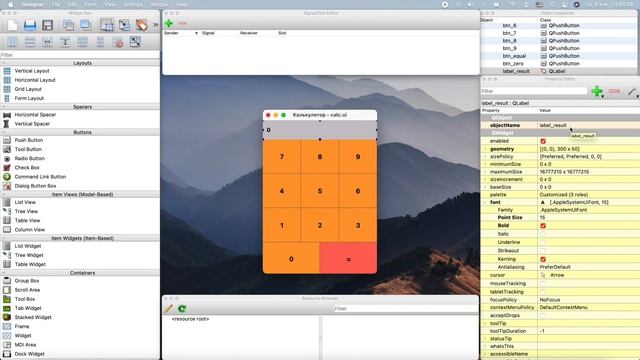Open the Apple menu
This screenshot has width=640, height=360.
(11, 4)
